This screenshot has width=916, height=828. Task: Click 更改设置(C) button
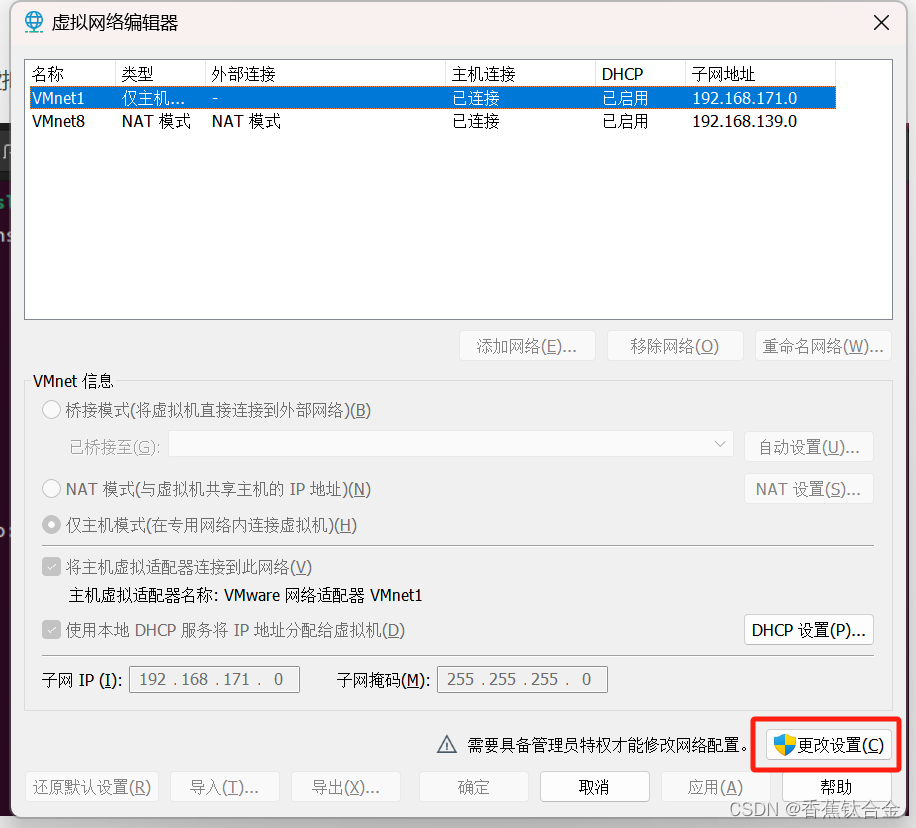(x=829, y=745)
